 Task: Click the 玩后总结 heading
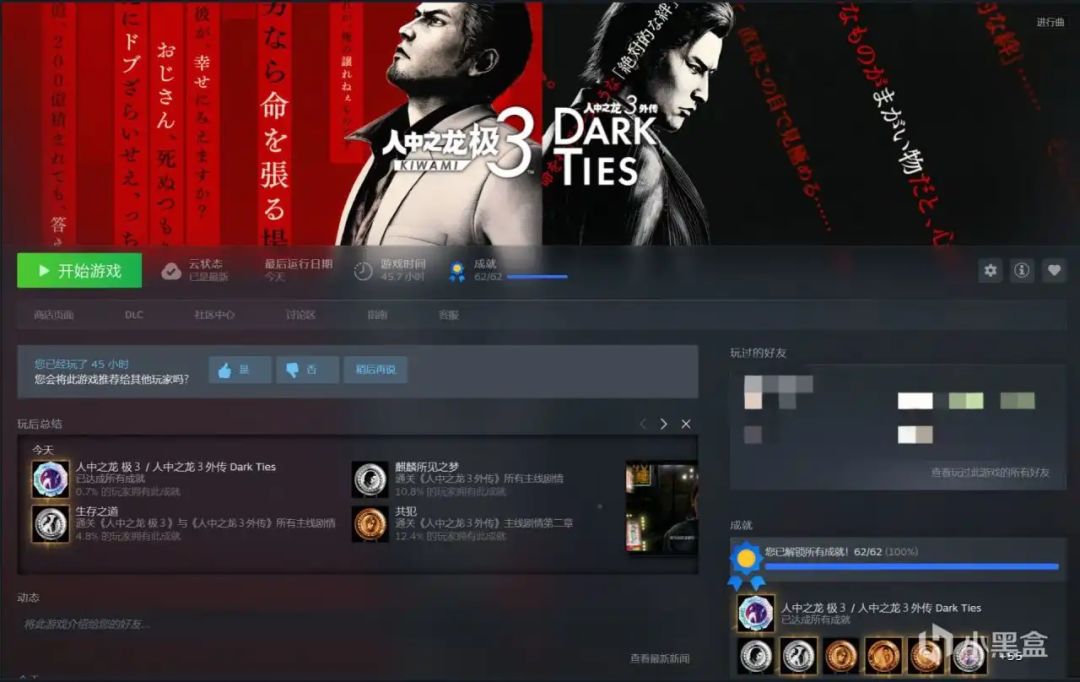[39, 424]
